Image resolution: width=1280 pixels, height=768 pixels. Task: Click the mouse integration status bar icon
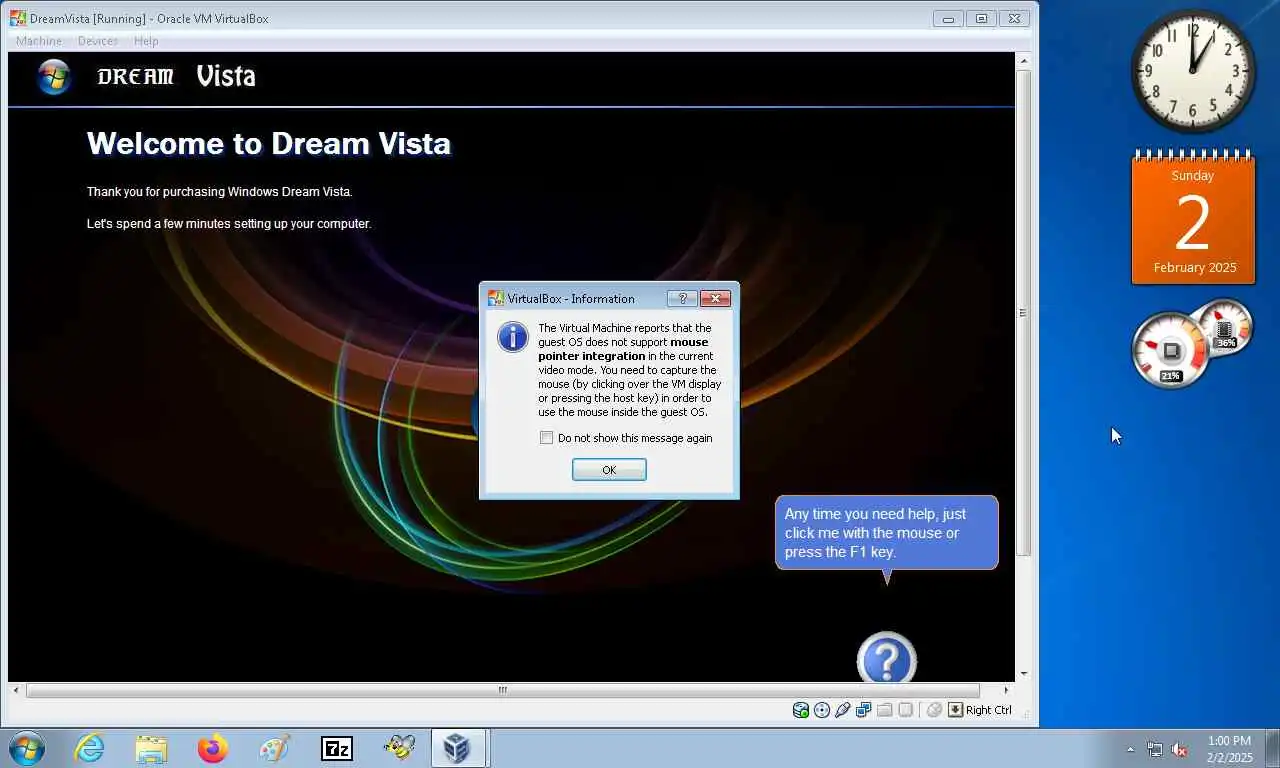pos(934,710)
